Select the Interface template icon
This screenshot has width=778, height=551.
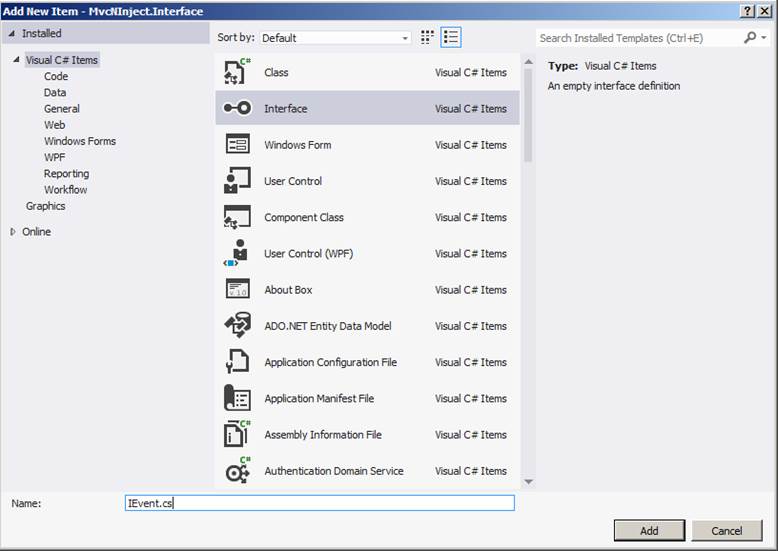pos(238,108)
